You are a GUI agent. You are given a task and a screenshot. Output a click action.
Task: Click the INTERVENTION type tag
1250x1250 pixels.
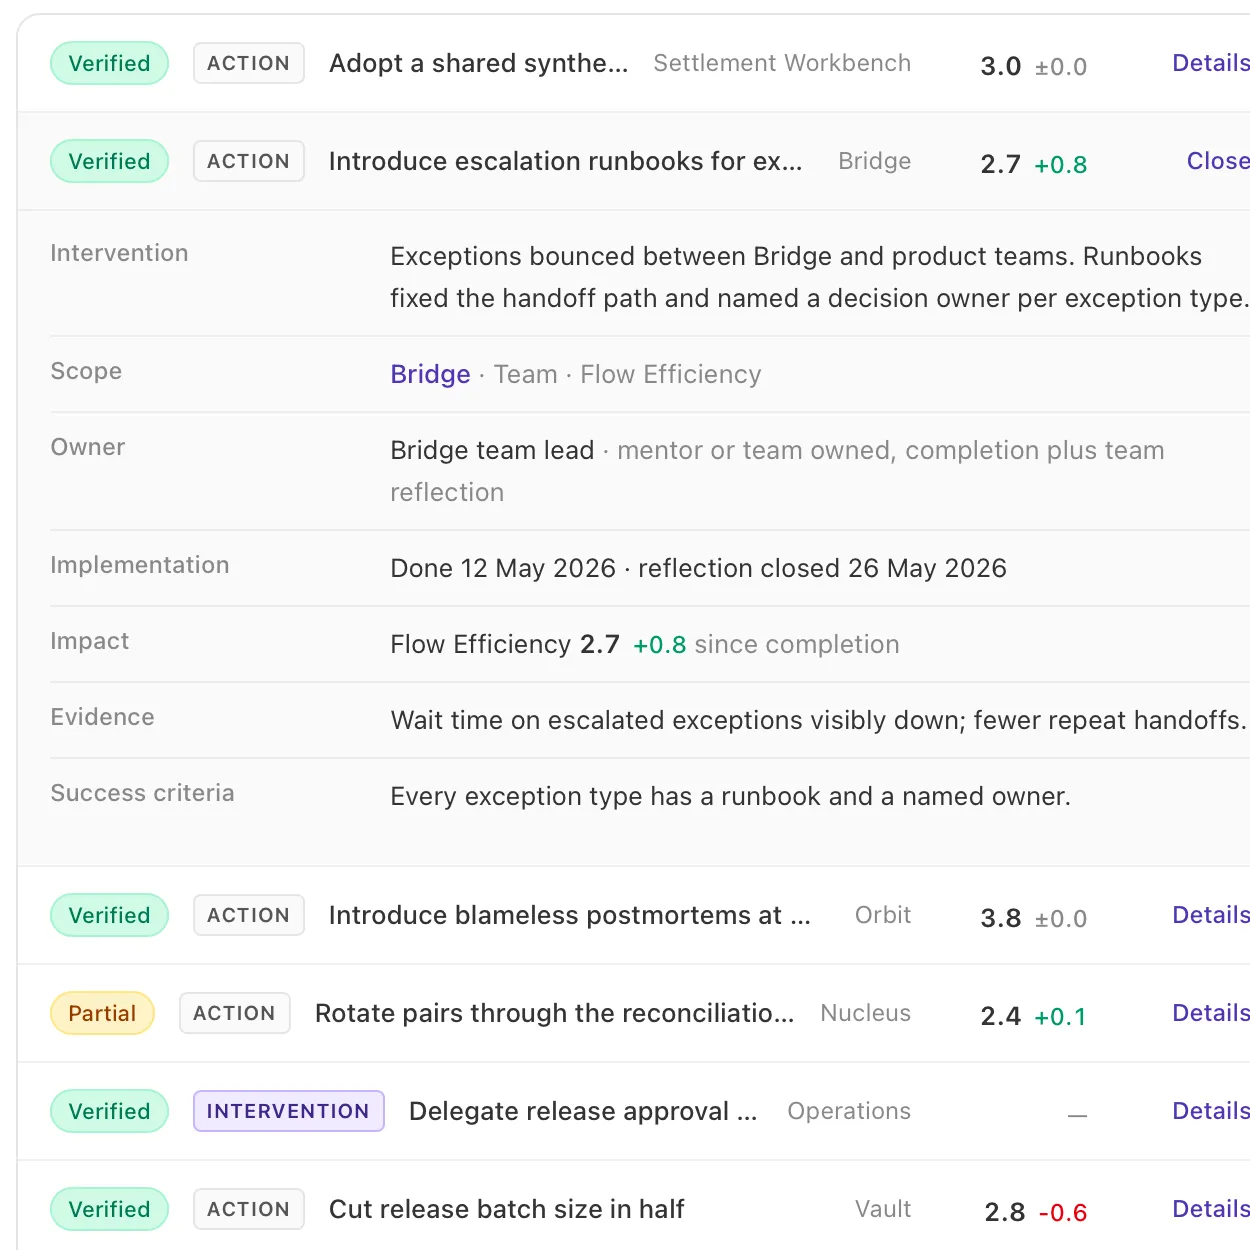(288, 1111)
